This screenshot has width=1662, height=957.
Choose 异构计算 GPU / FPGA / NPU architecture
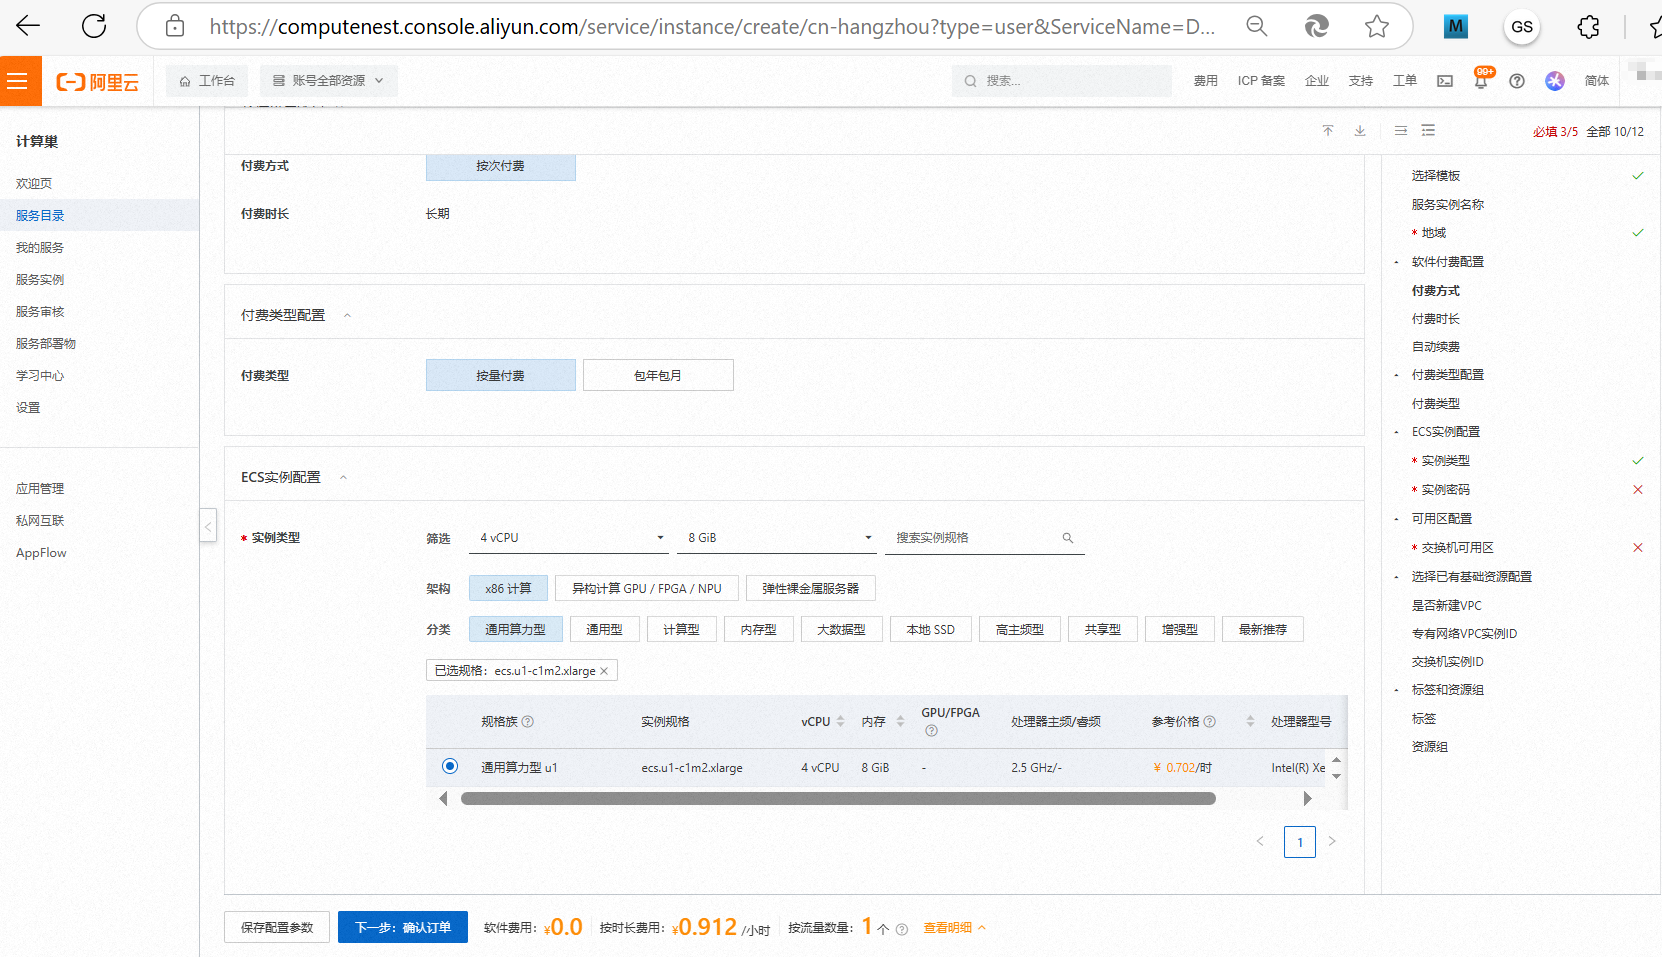coord(647,588)
